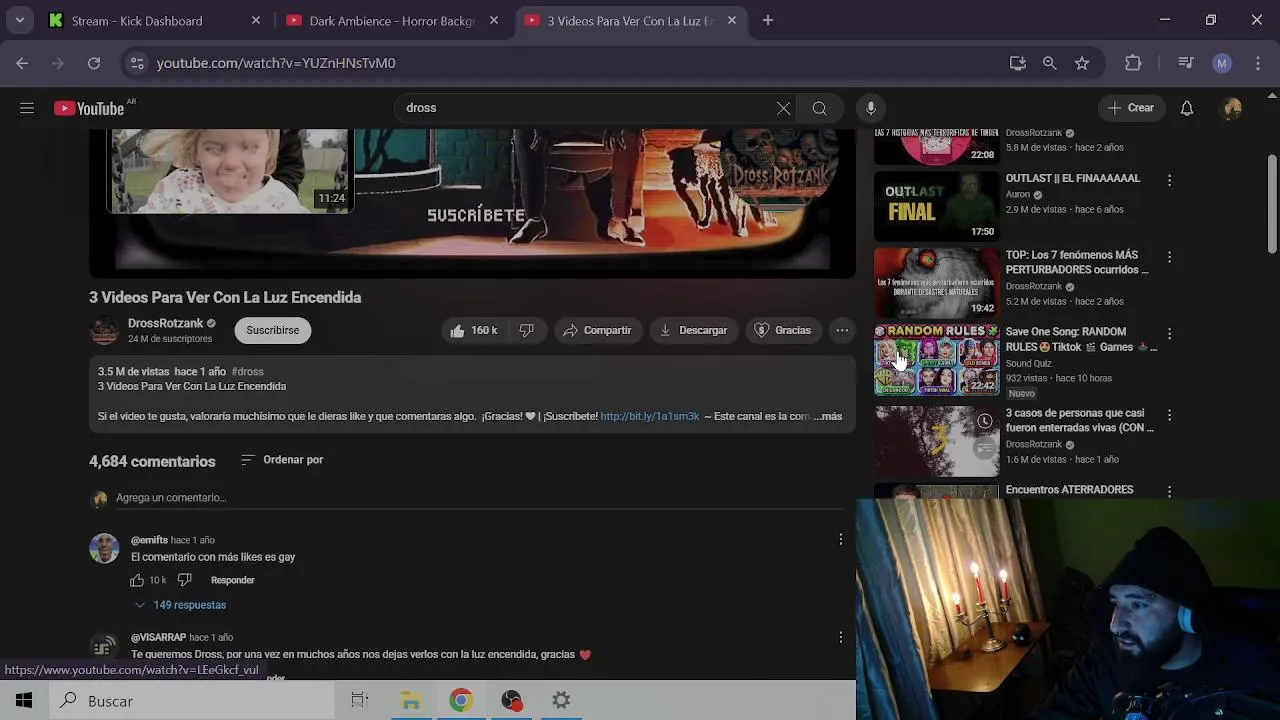The image size is (1280, 720).
Task: Click the Gracias thanks button
Action: (783, 330)
